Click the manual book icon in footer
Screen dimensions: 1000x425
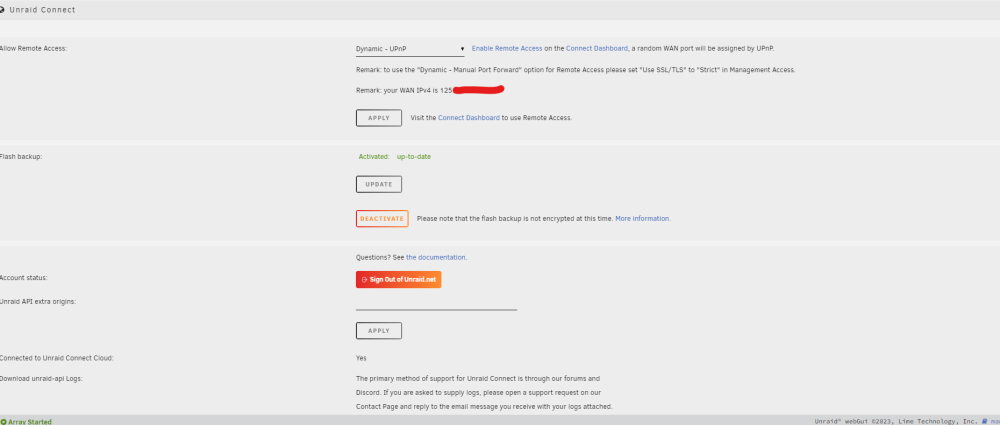(985, 421)
